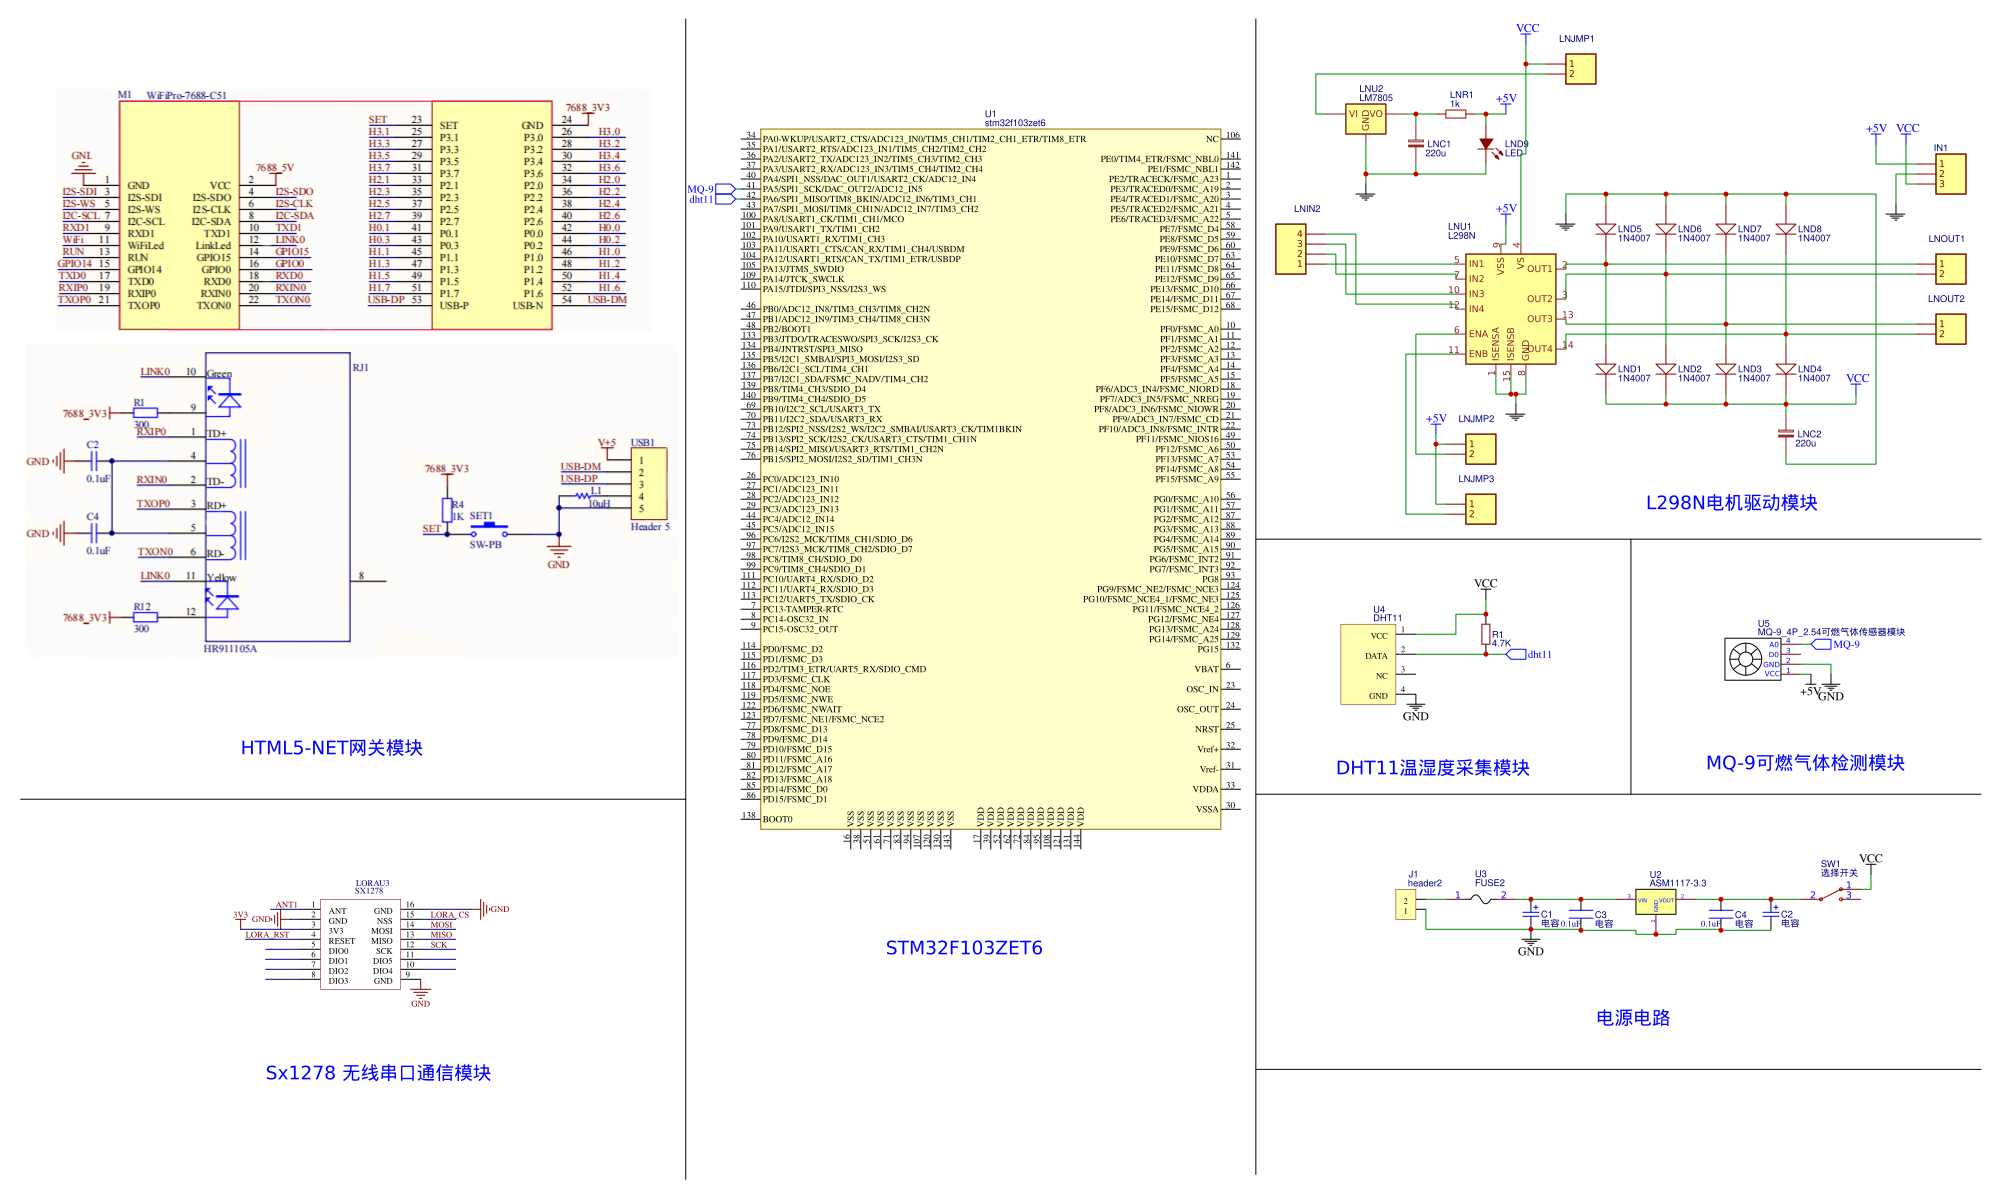The width and height of the screenshot is (2001, 1201).
Task: Select the L298N driver chip LNU1
Action: pyautogui.click(x=1511, y=308)
